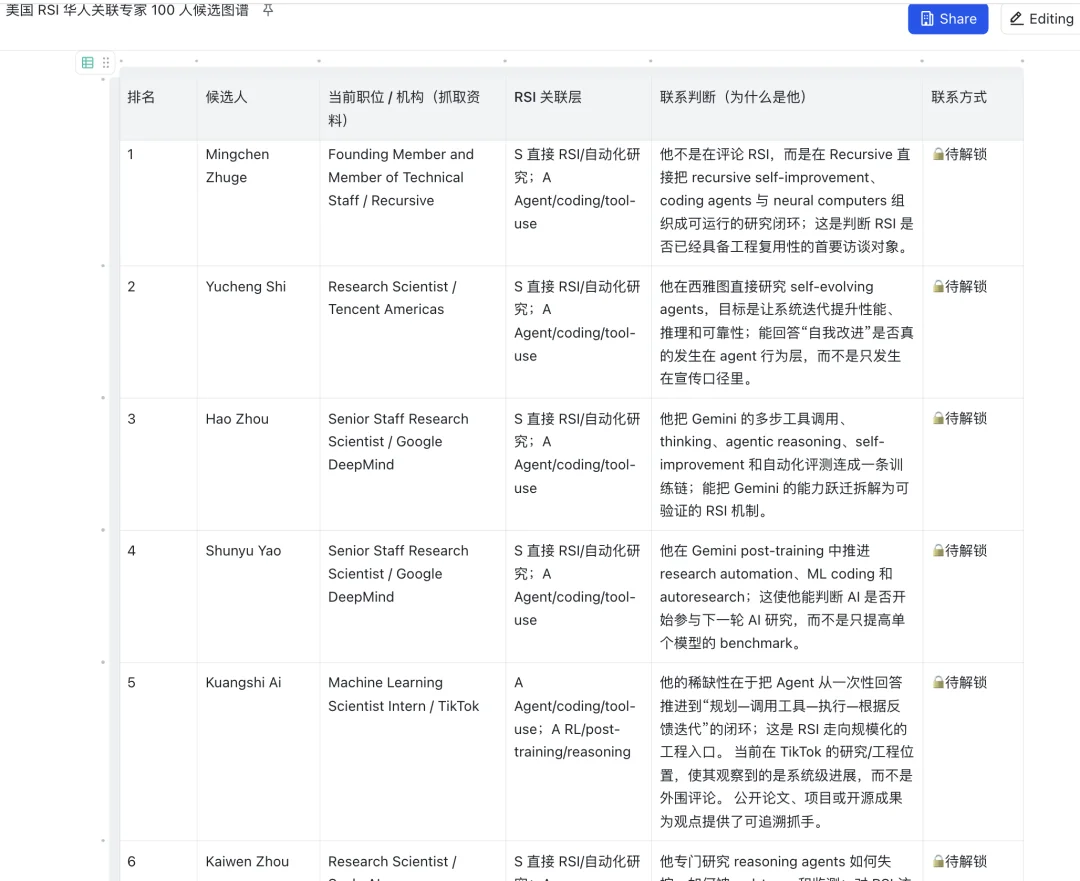Click the rank number 5 cell

click(158, 752)
